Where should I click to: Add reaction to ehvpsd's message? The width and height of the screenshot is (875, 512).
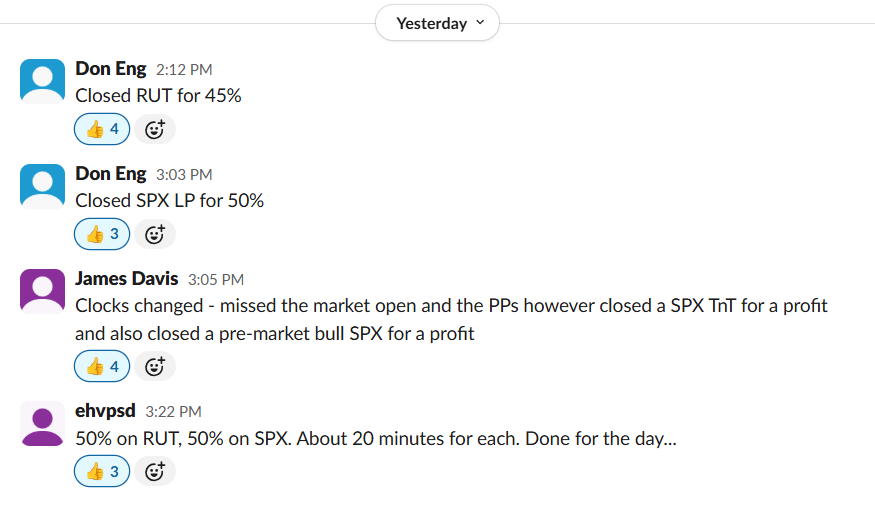tap(155, 472)
